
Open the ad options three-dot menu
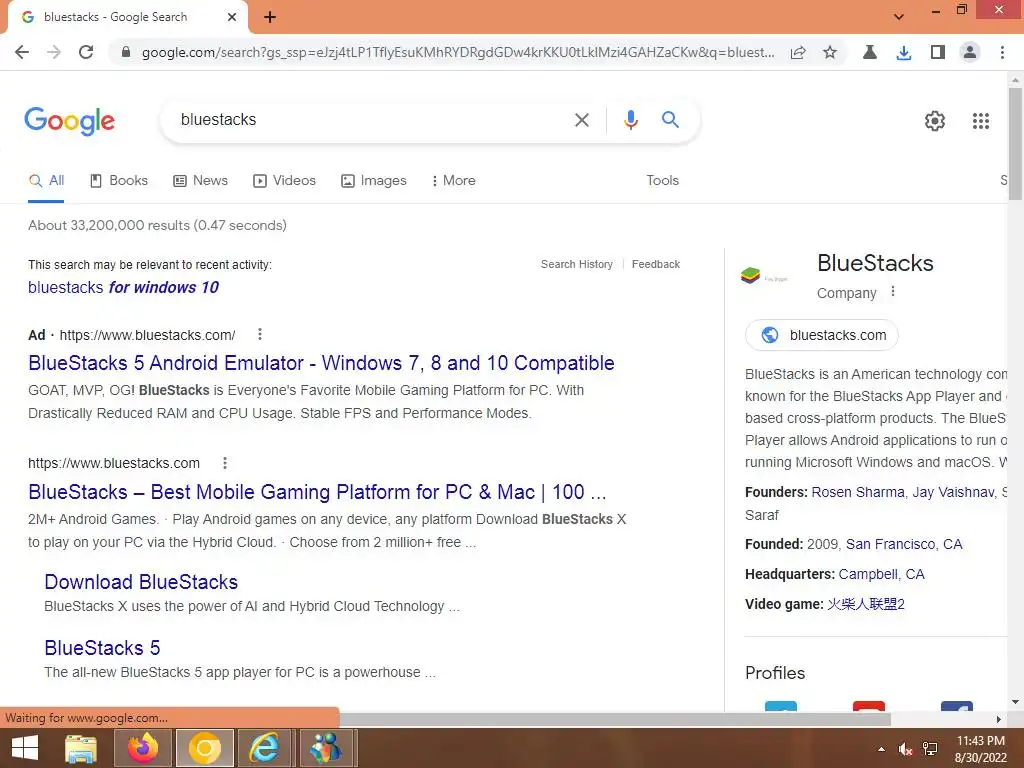260,334
